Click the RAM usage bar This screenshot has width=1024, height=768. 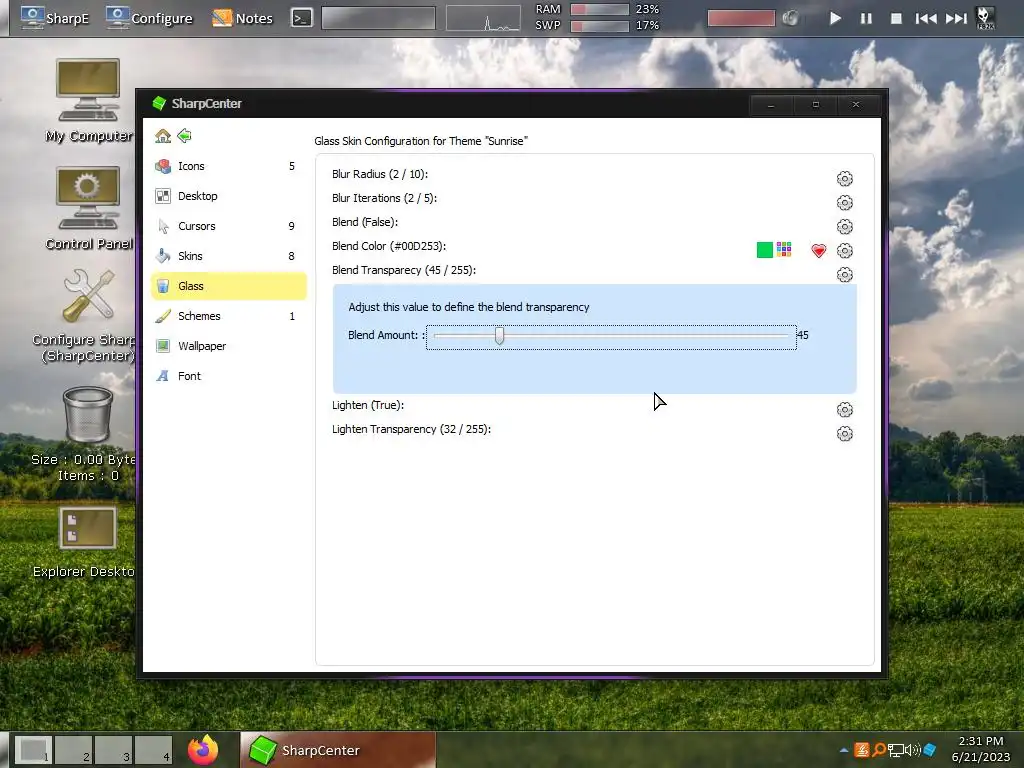click(600, 9)
